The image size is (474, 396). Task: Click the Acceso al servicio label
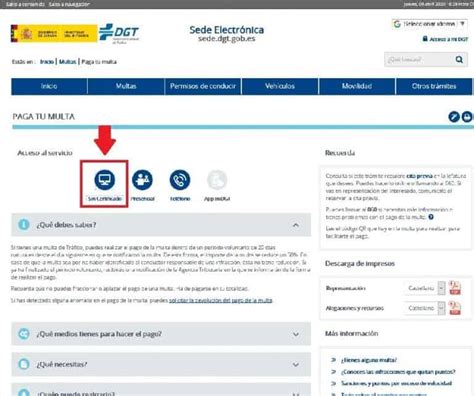coord(45,153)
